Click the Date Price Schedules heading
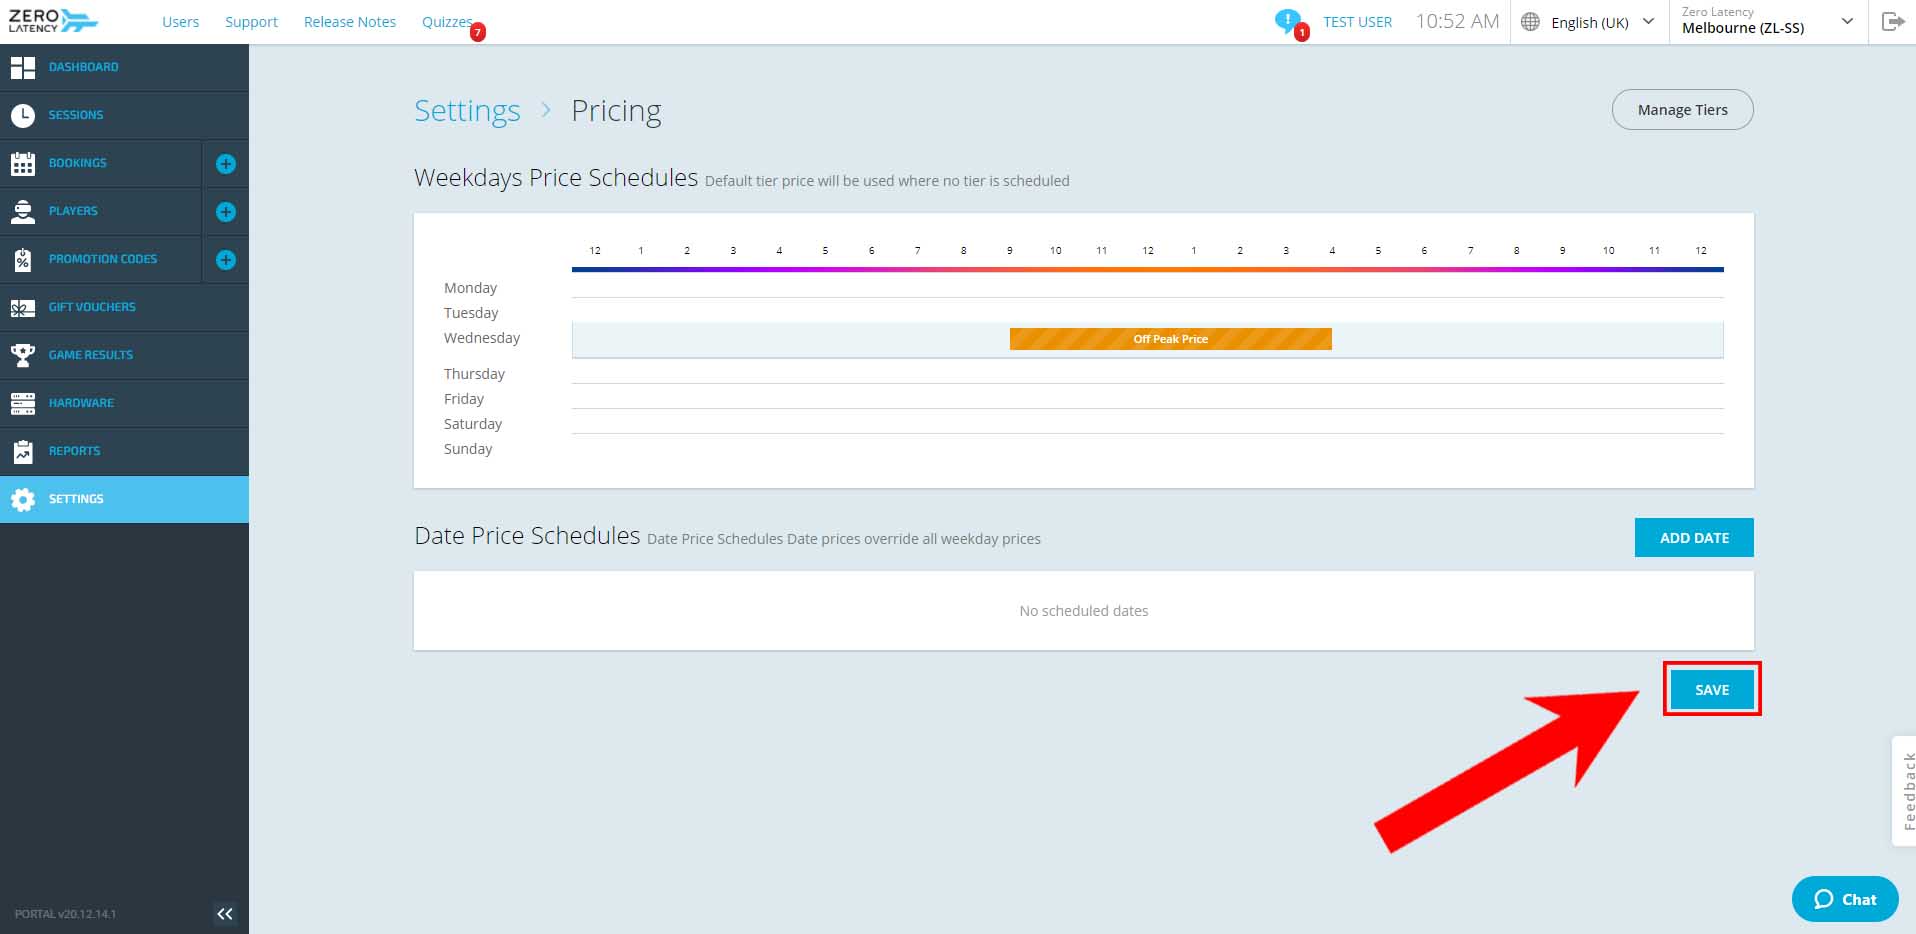This screenshot has width=1916, height=934. (527, 535)
